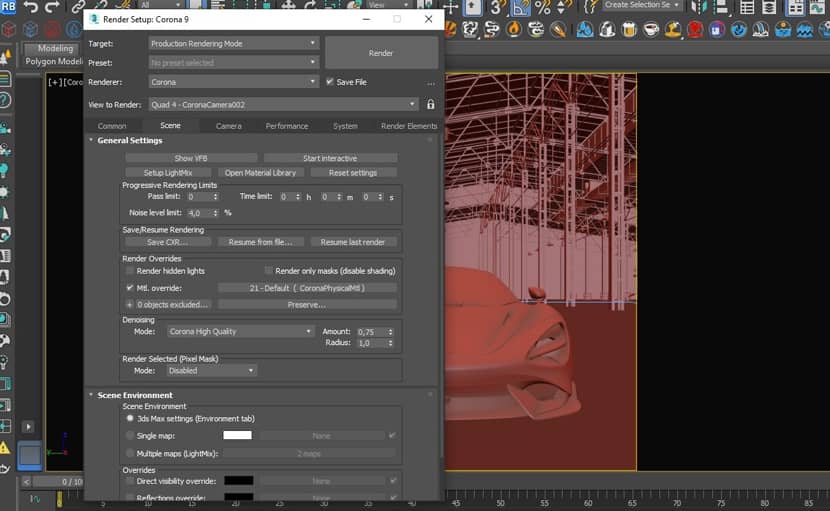Open the View to Render dropdown
The height and width of the screenshot is (511, 830).
pos(283,104)
